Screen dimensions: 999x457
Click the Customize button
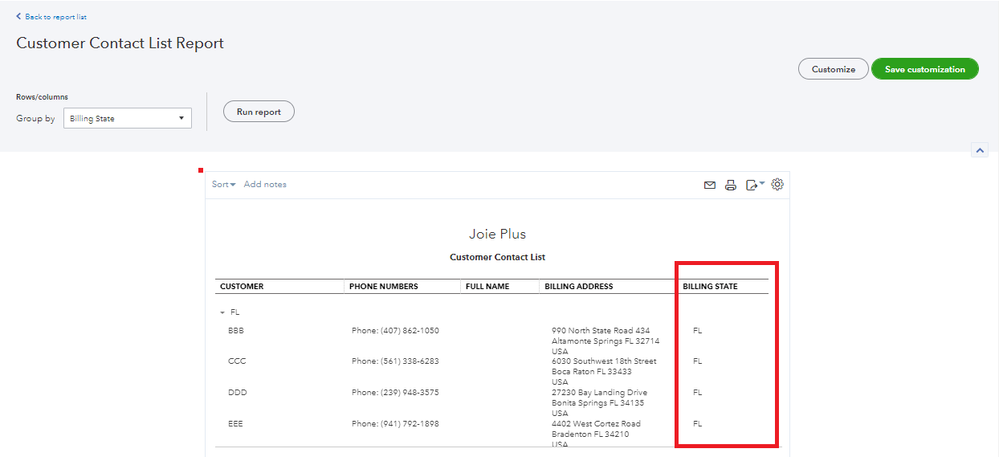click(x=833, y=69)
